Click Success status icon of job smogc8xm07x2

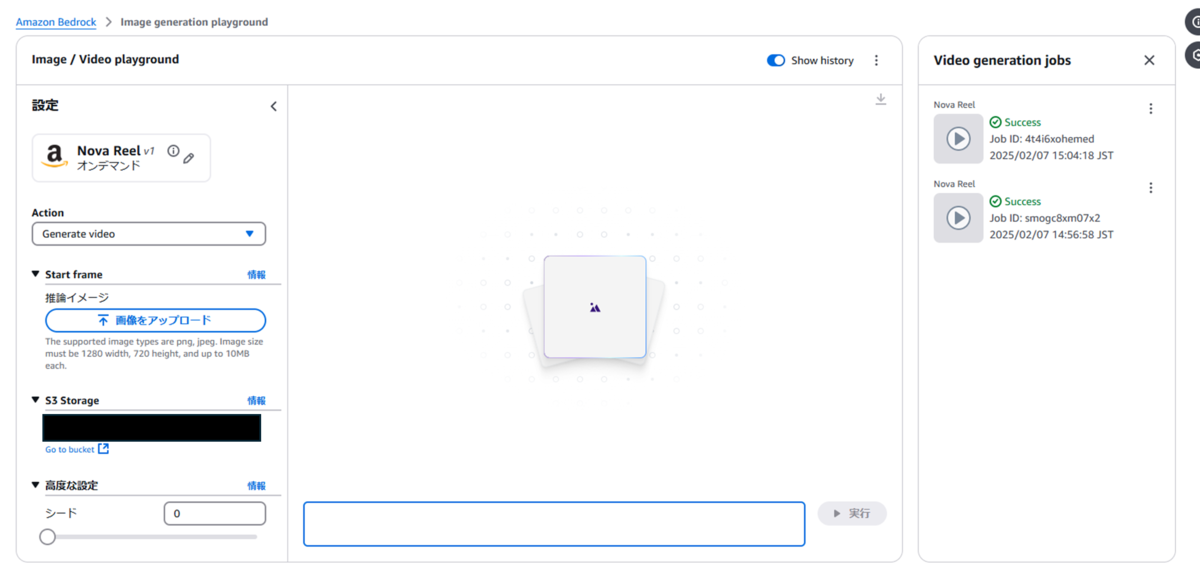(996, 201)
